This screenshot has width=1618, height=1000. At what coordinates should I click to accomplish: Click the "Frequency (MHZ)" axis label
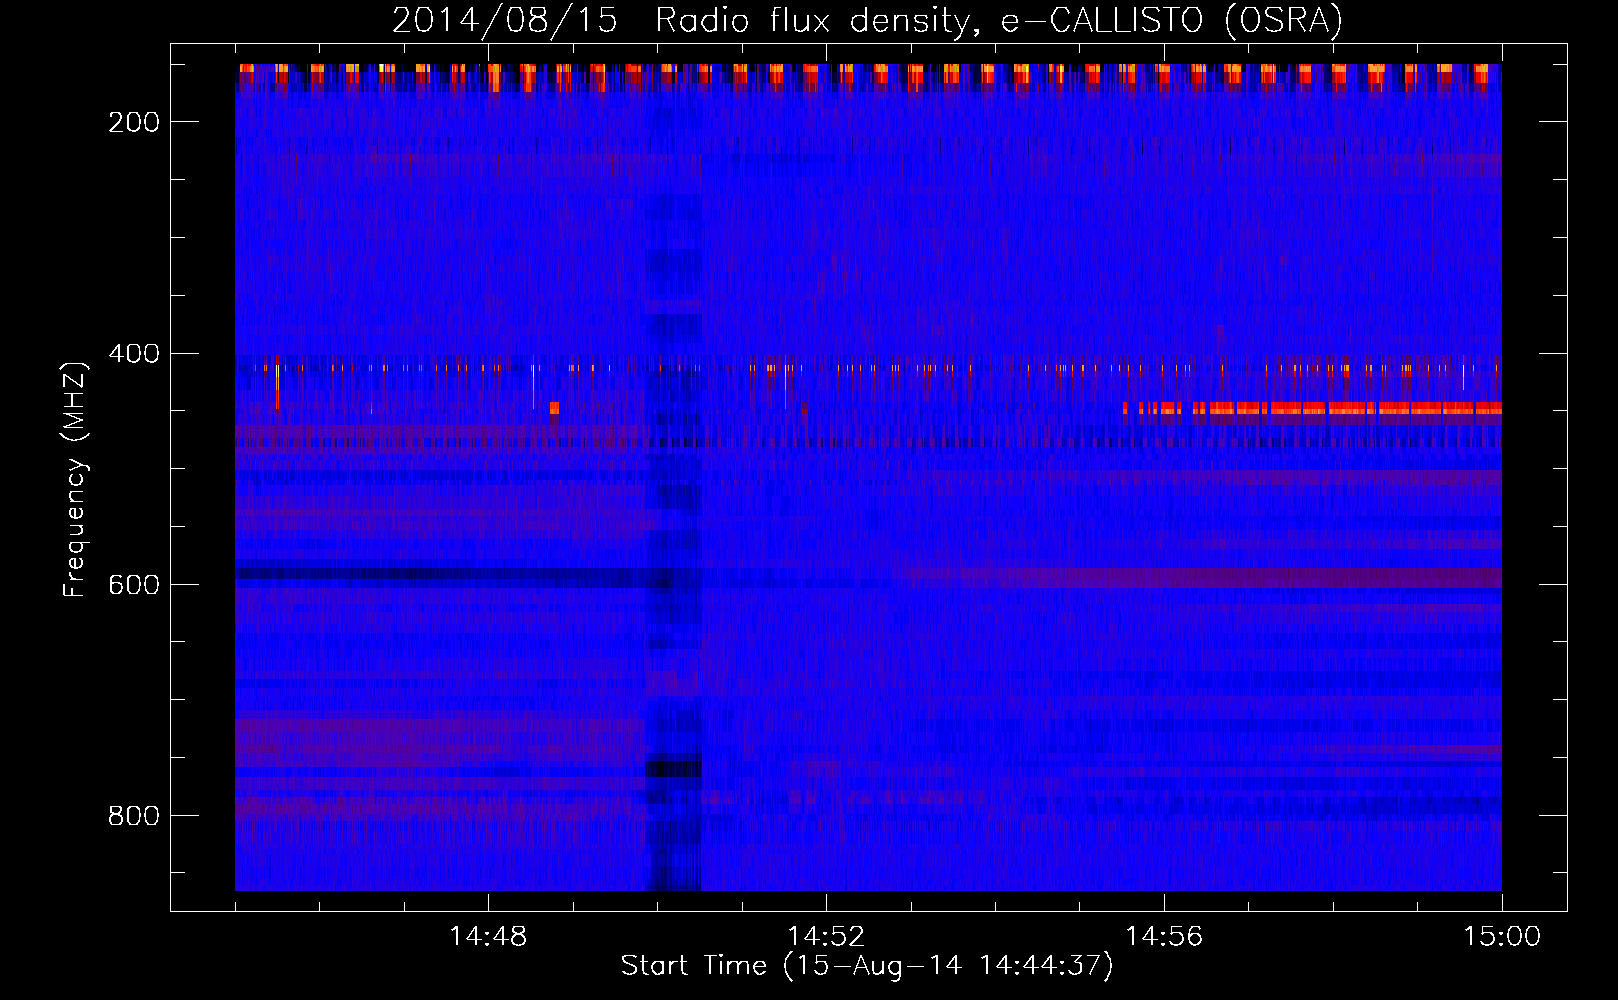click(x=75, y=479)
